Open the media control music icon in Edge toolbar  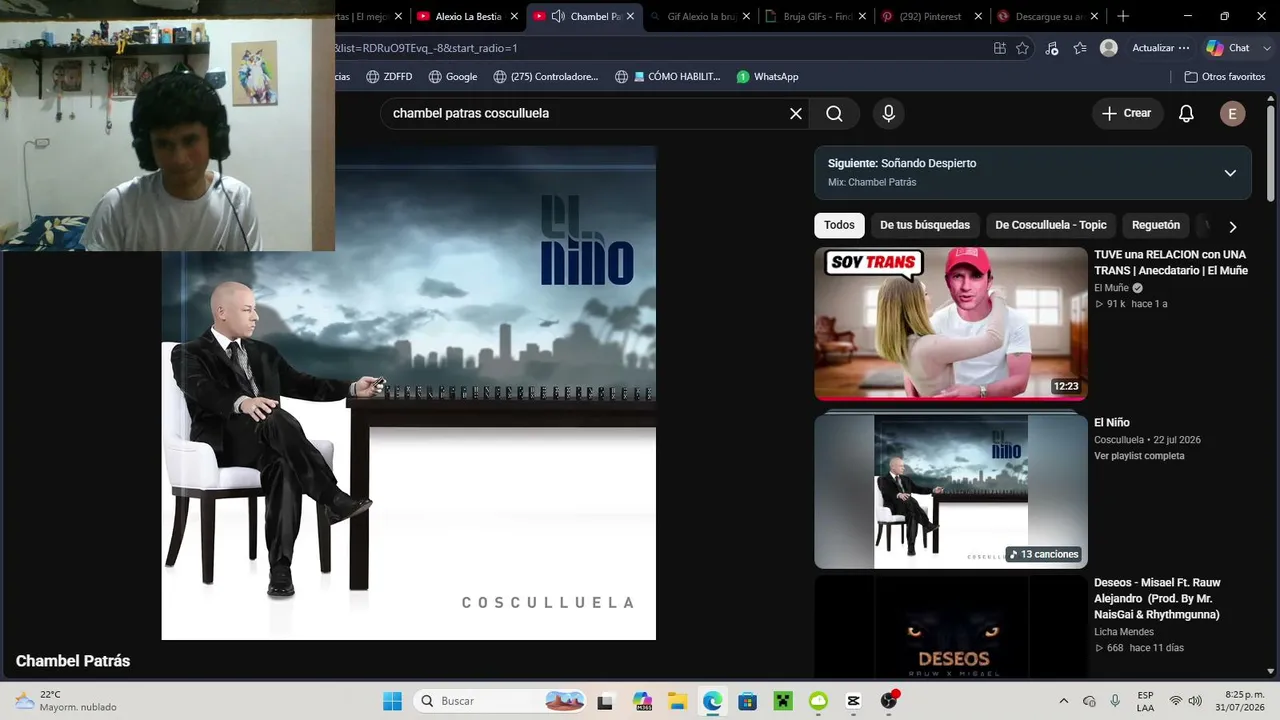coord(1051,48)
